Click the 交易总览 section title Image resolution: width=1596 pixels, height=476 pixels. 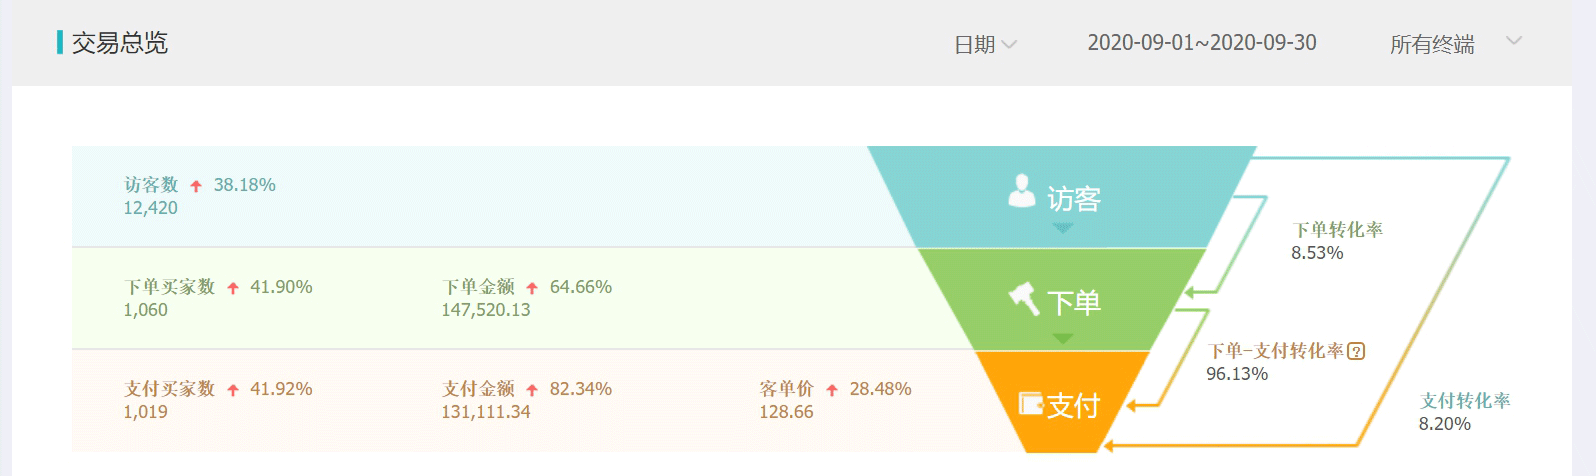click(x=119, y=43)
